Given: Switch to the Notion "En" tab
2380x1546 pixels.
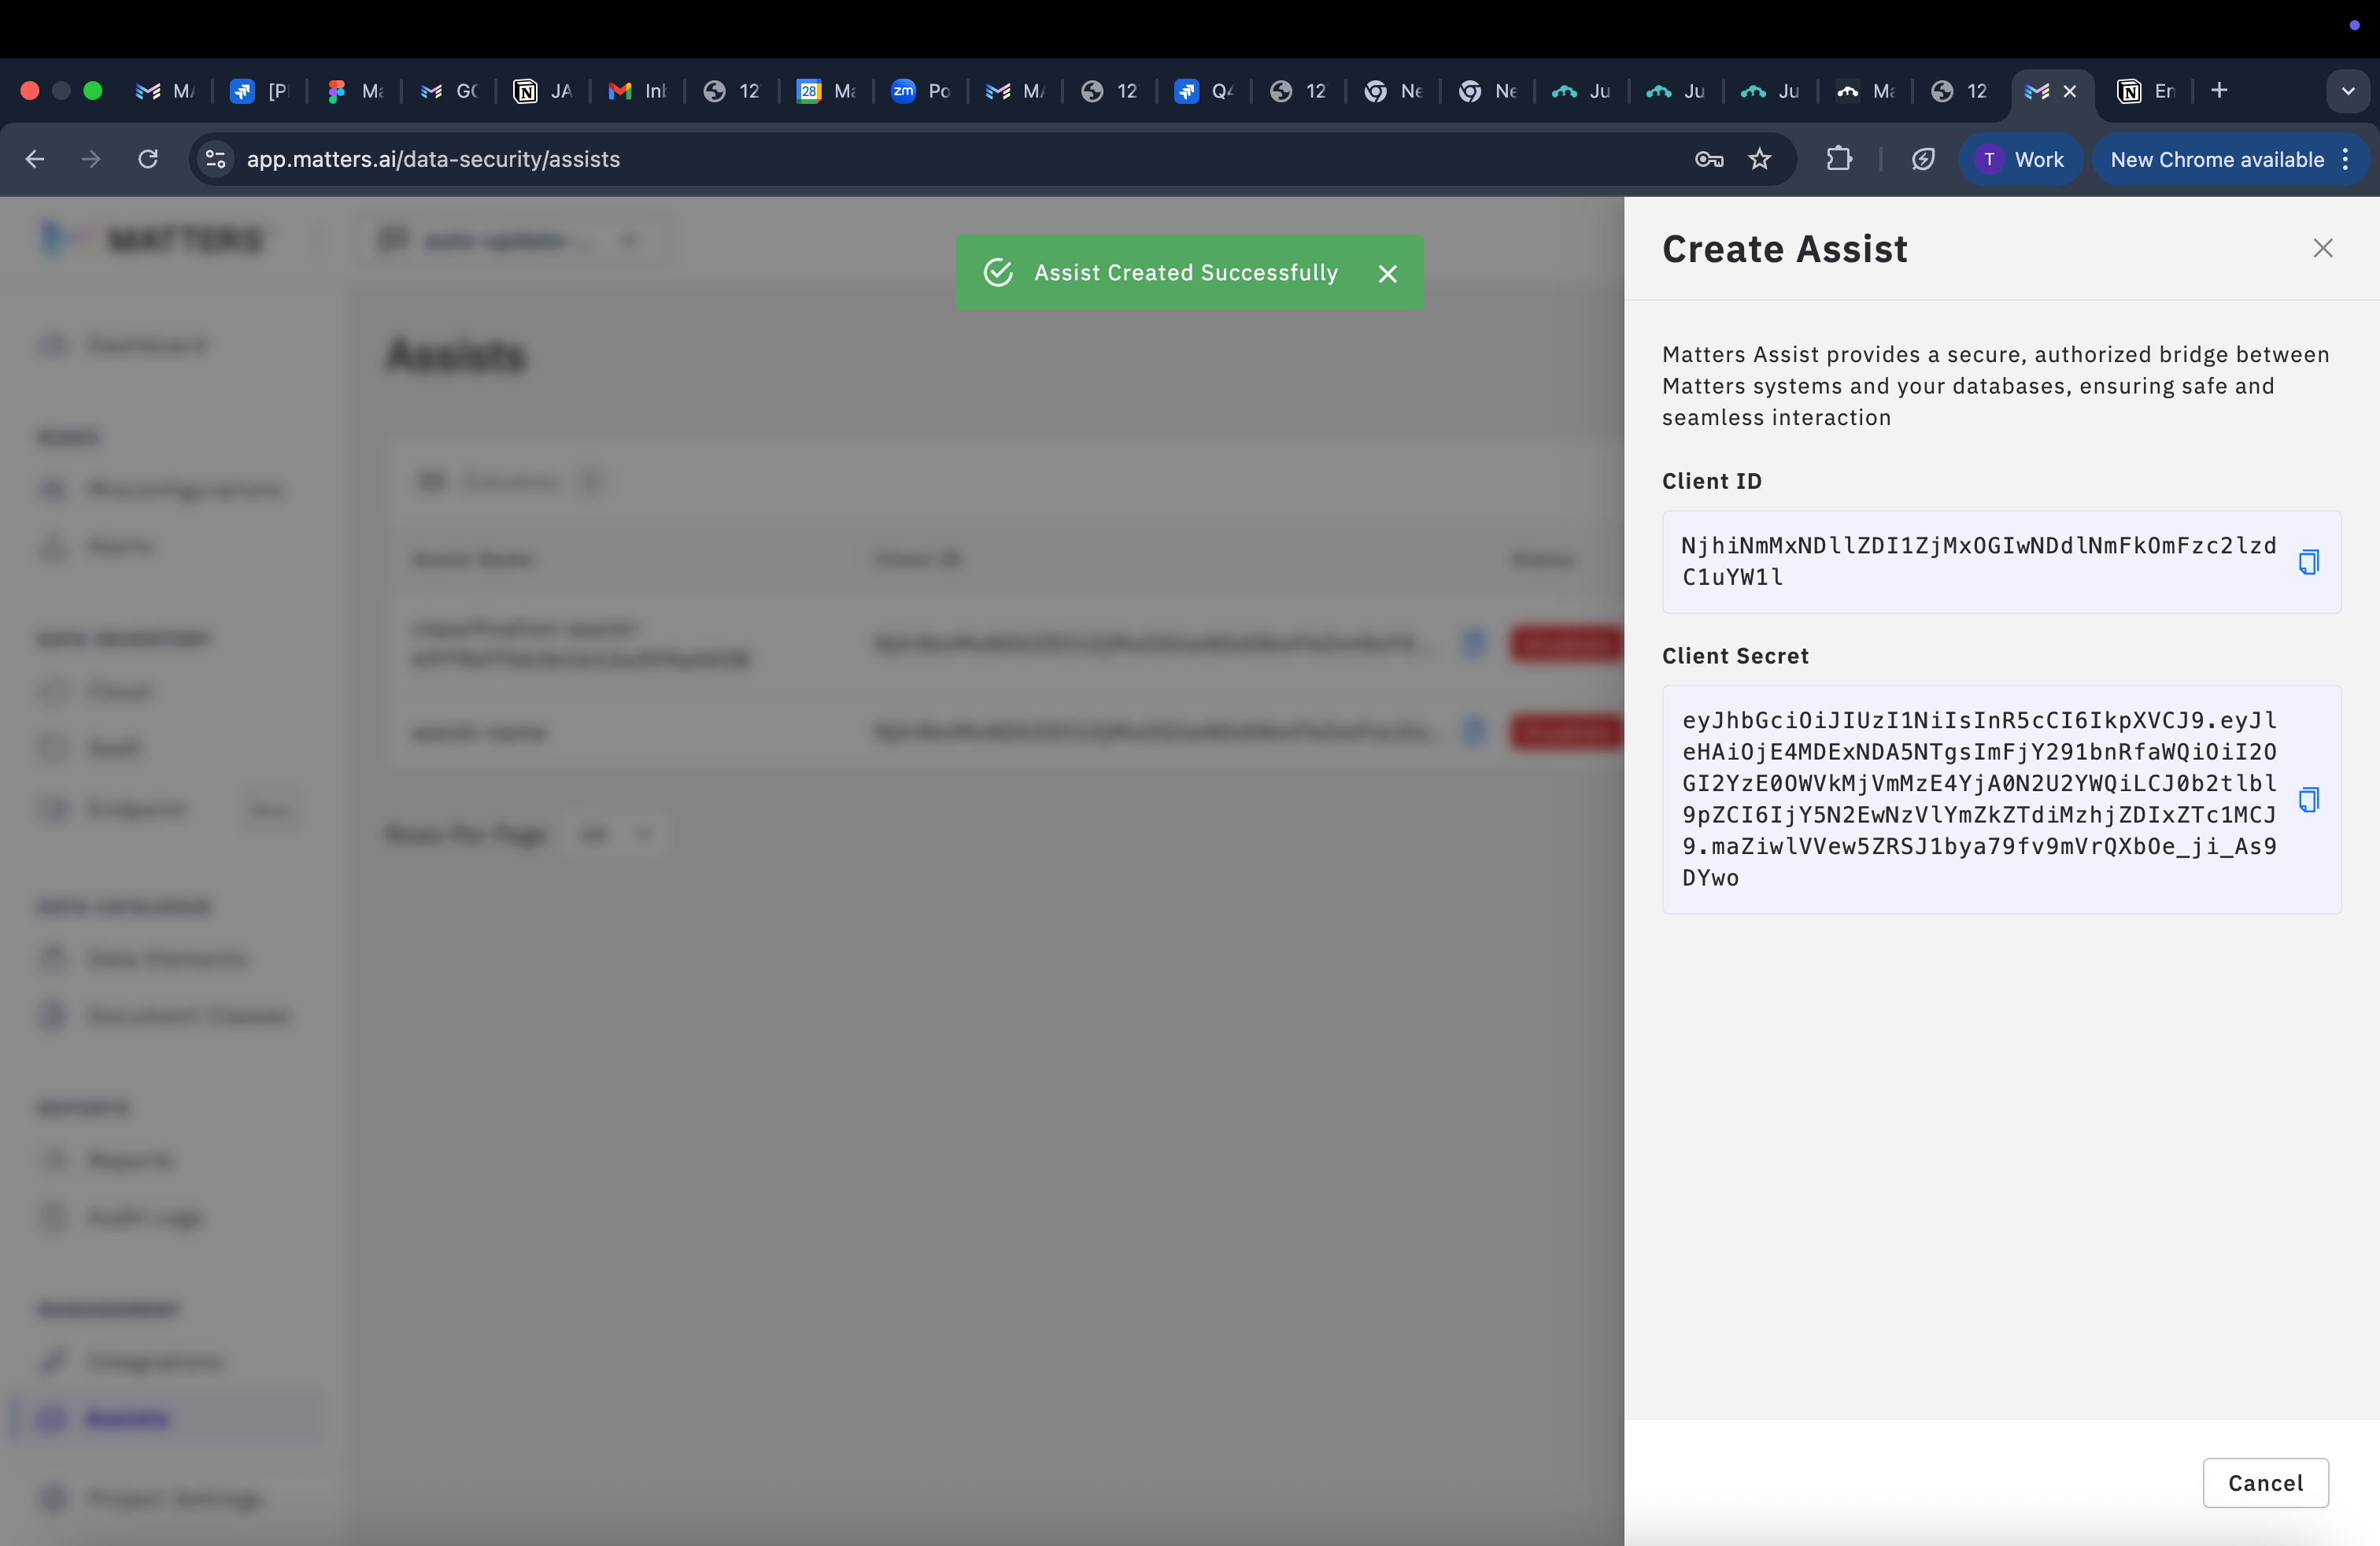Looking at the screenshot, I should coord(2147,91).
